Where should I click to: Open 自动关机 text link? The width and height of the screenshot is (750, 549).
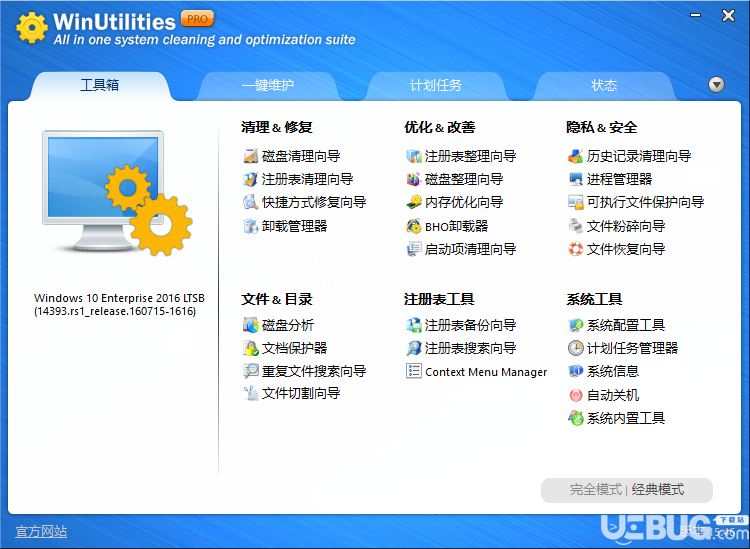click(613, 395)
